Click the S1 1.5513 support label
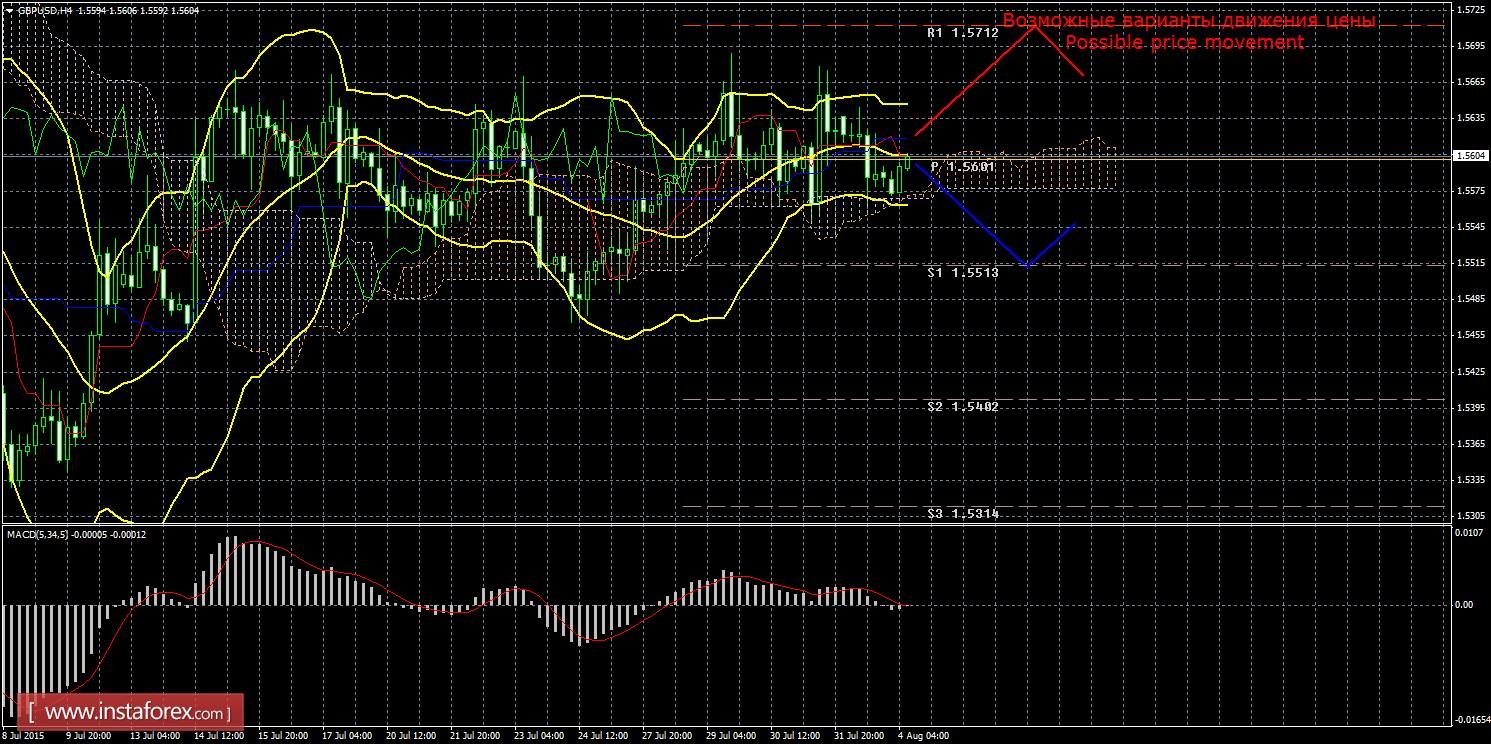 962,272
